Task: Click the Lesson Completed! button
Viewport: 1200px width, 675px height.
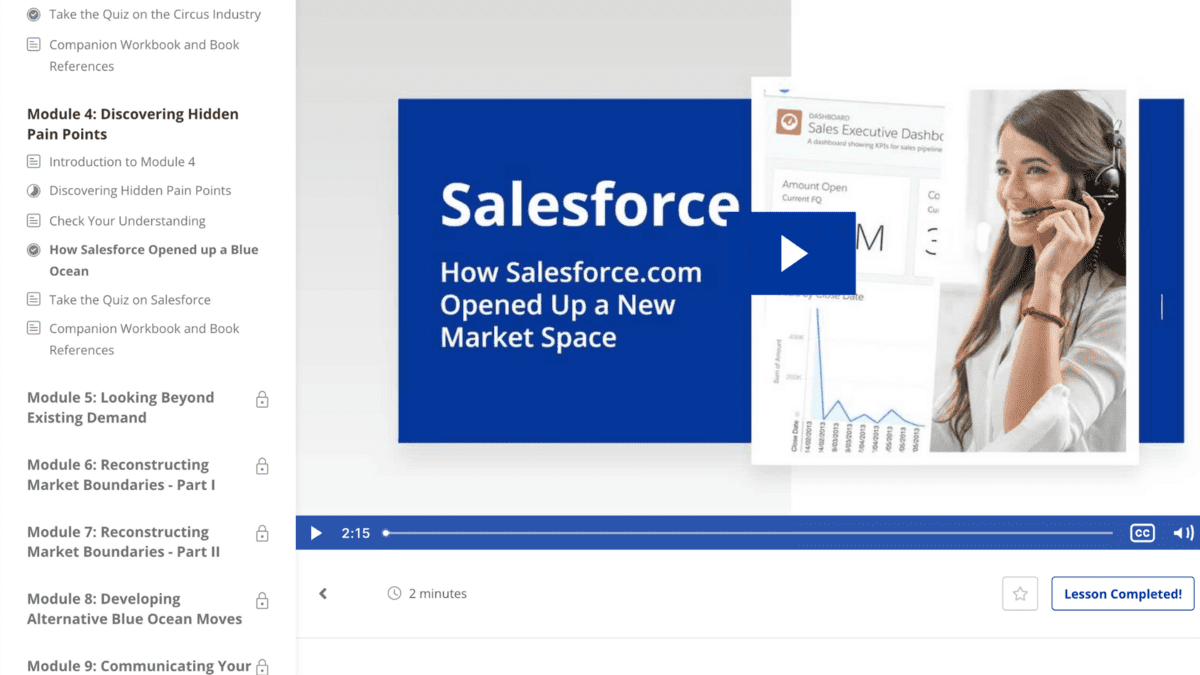Action: (1123, 594)
